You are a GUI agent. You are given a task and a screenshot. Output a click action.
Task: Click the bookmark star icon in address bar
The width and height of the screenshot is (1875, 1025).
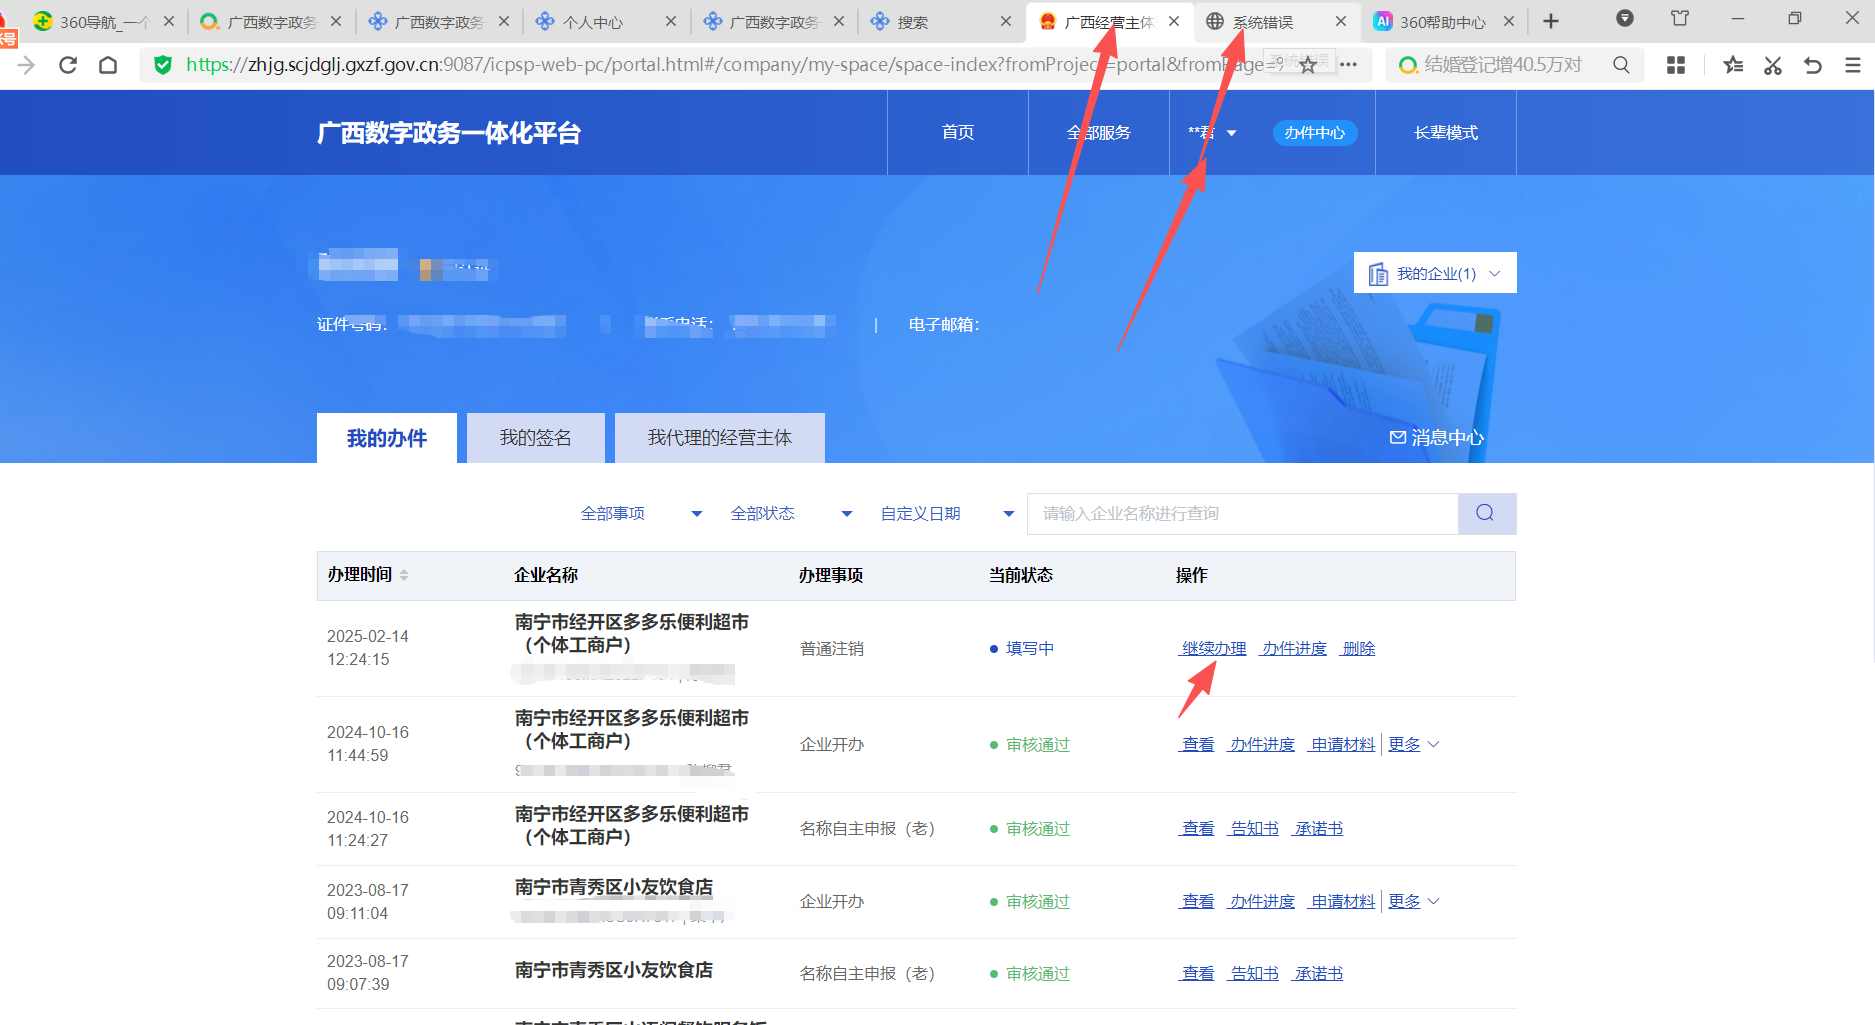(x=1308, y=65)
